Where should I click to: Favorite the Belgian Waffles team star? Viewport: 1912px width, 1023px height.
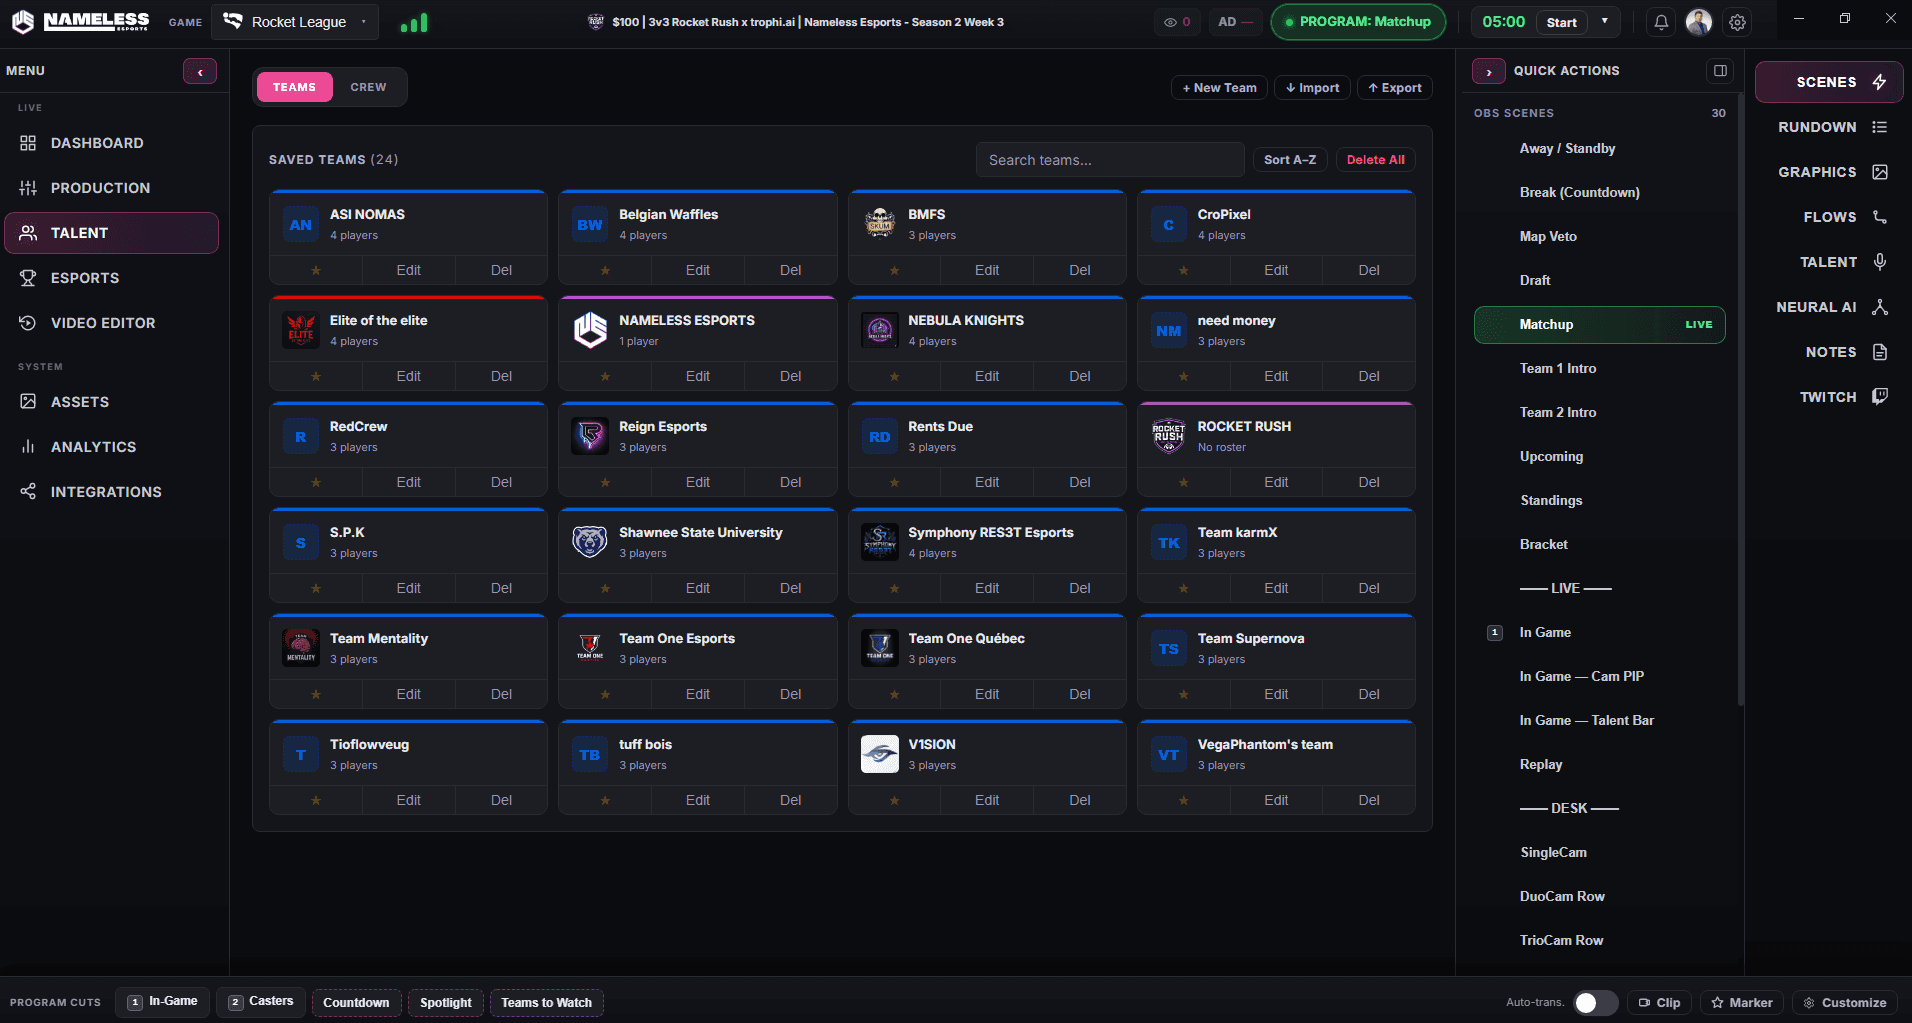pyautogui.click(x=605, y=270)
